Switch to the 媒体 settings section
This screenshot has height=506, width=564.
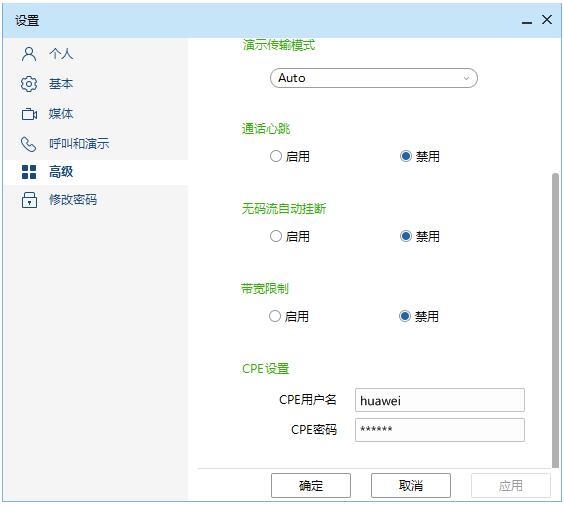click(x=95, y=114)
